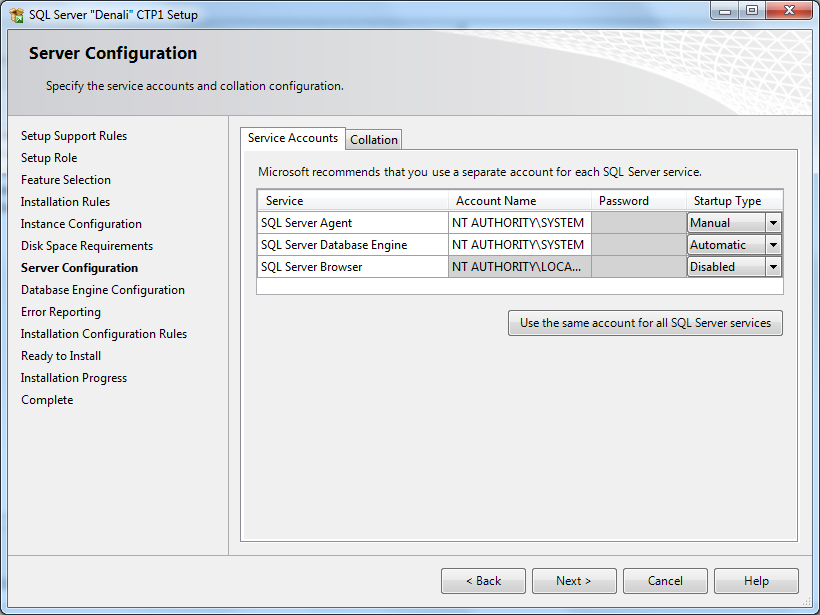820x615 pixels.
Task: Open the Startup Type dropdown for SQL Server Database Engine
Action: tap(773, 245)
